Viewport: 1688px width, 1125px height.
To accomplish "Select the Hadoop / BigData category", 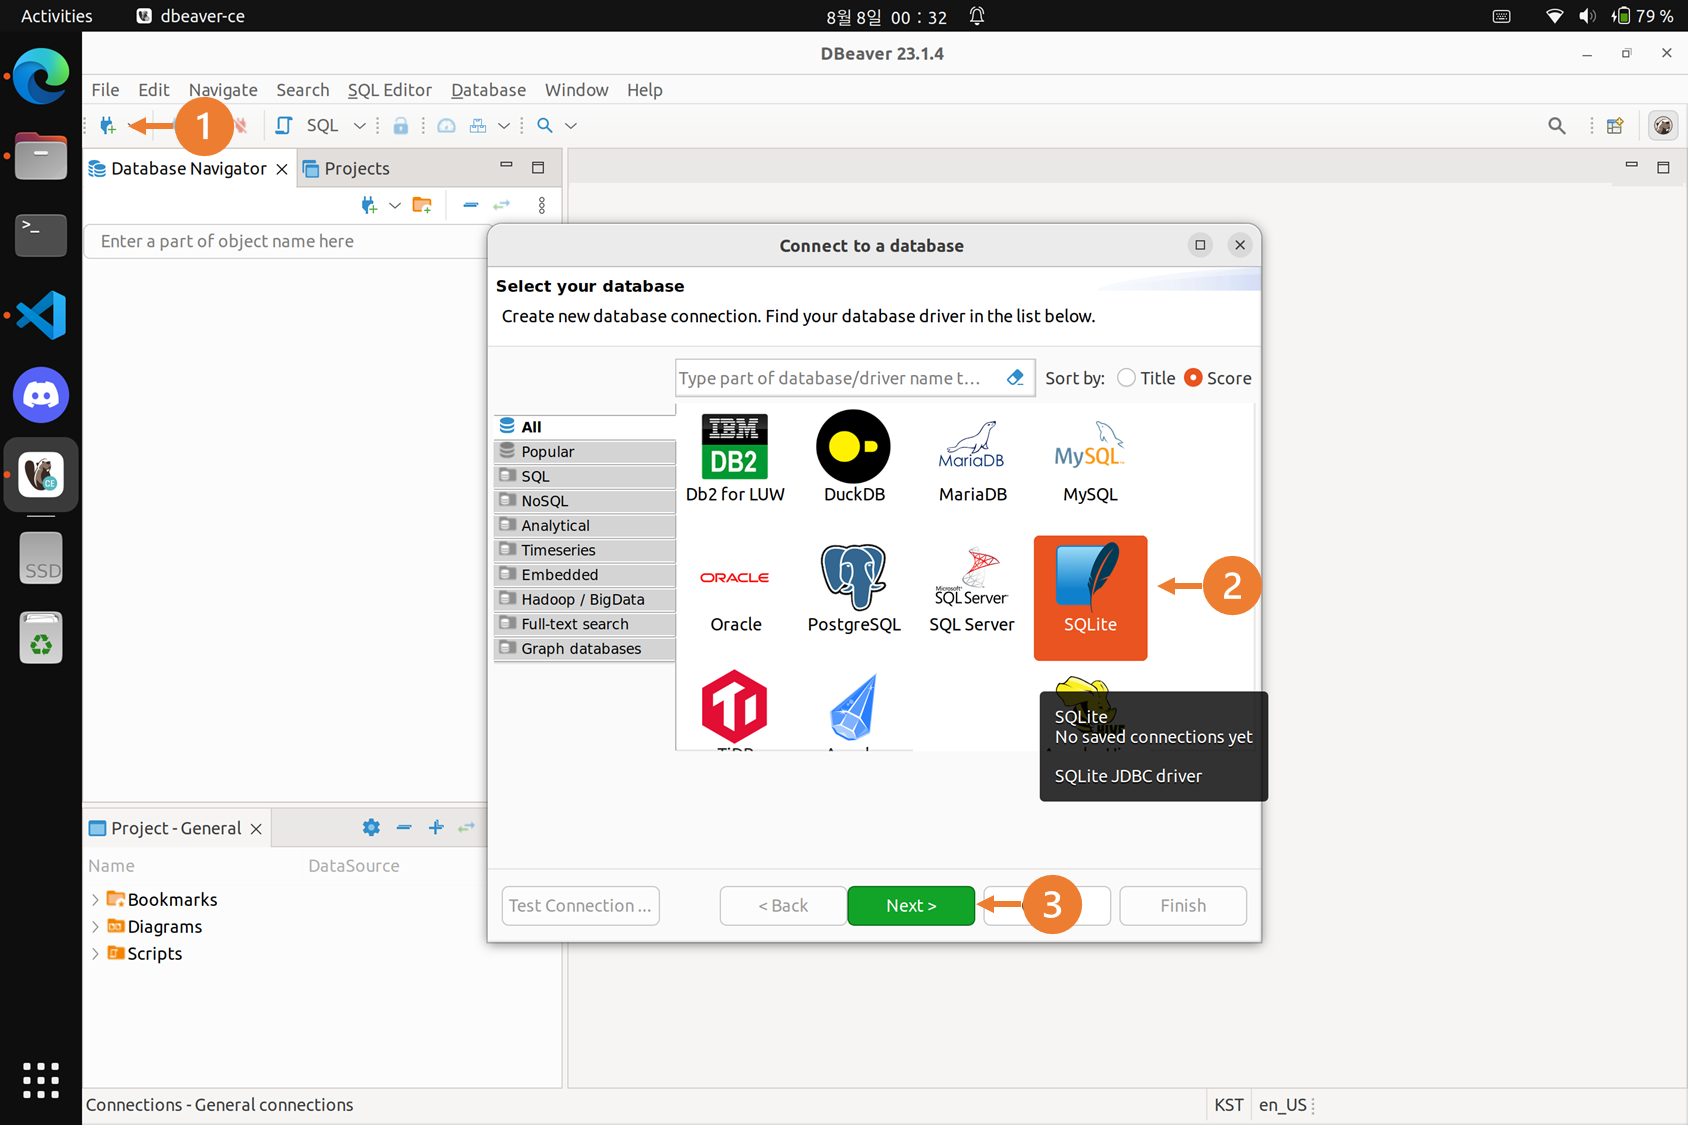I will pyautogui.click(x=585, y=599).
